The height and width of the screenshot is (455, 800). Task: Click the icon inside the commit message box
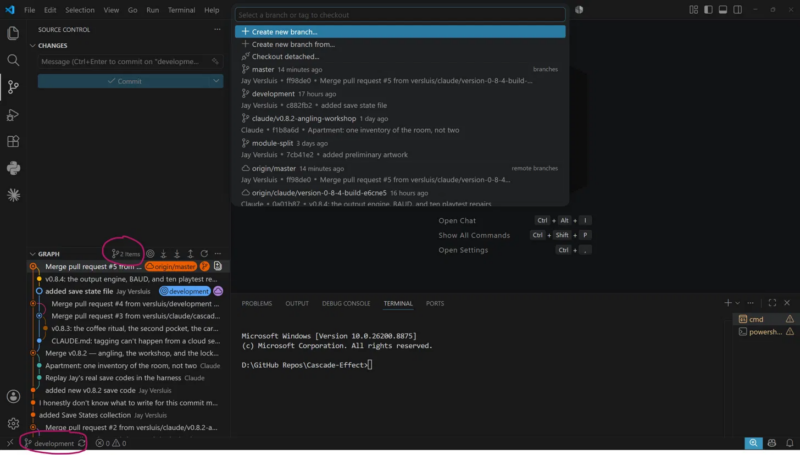215,61
